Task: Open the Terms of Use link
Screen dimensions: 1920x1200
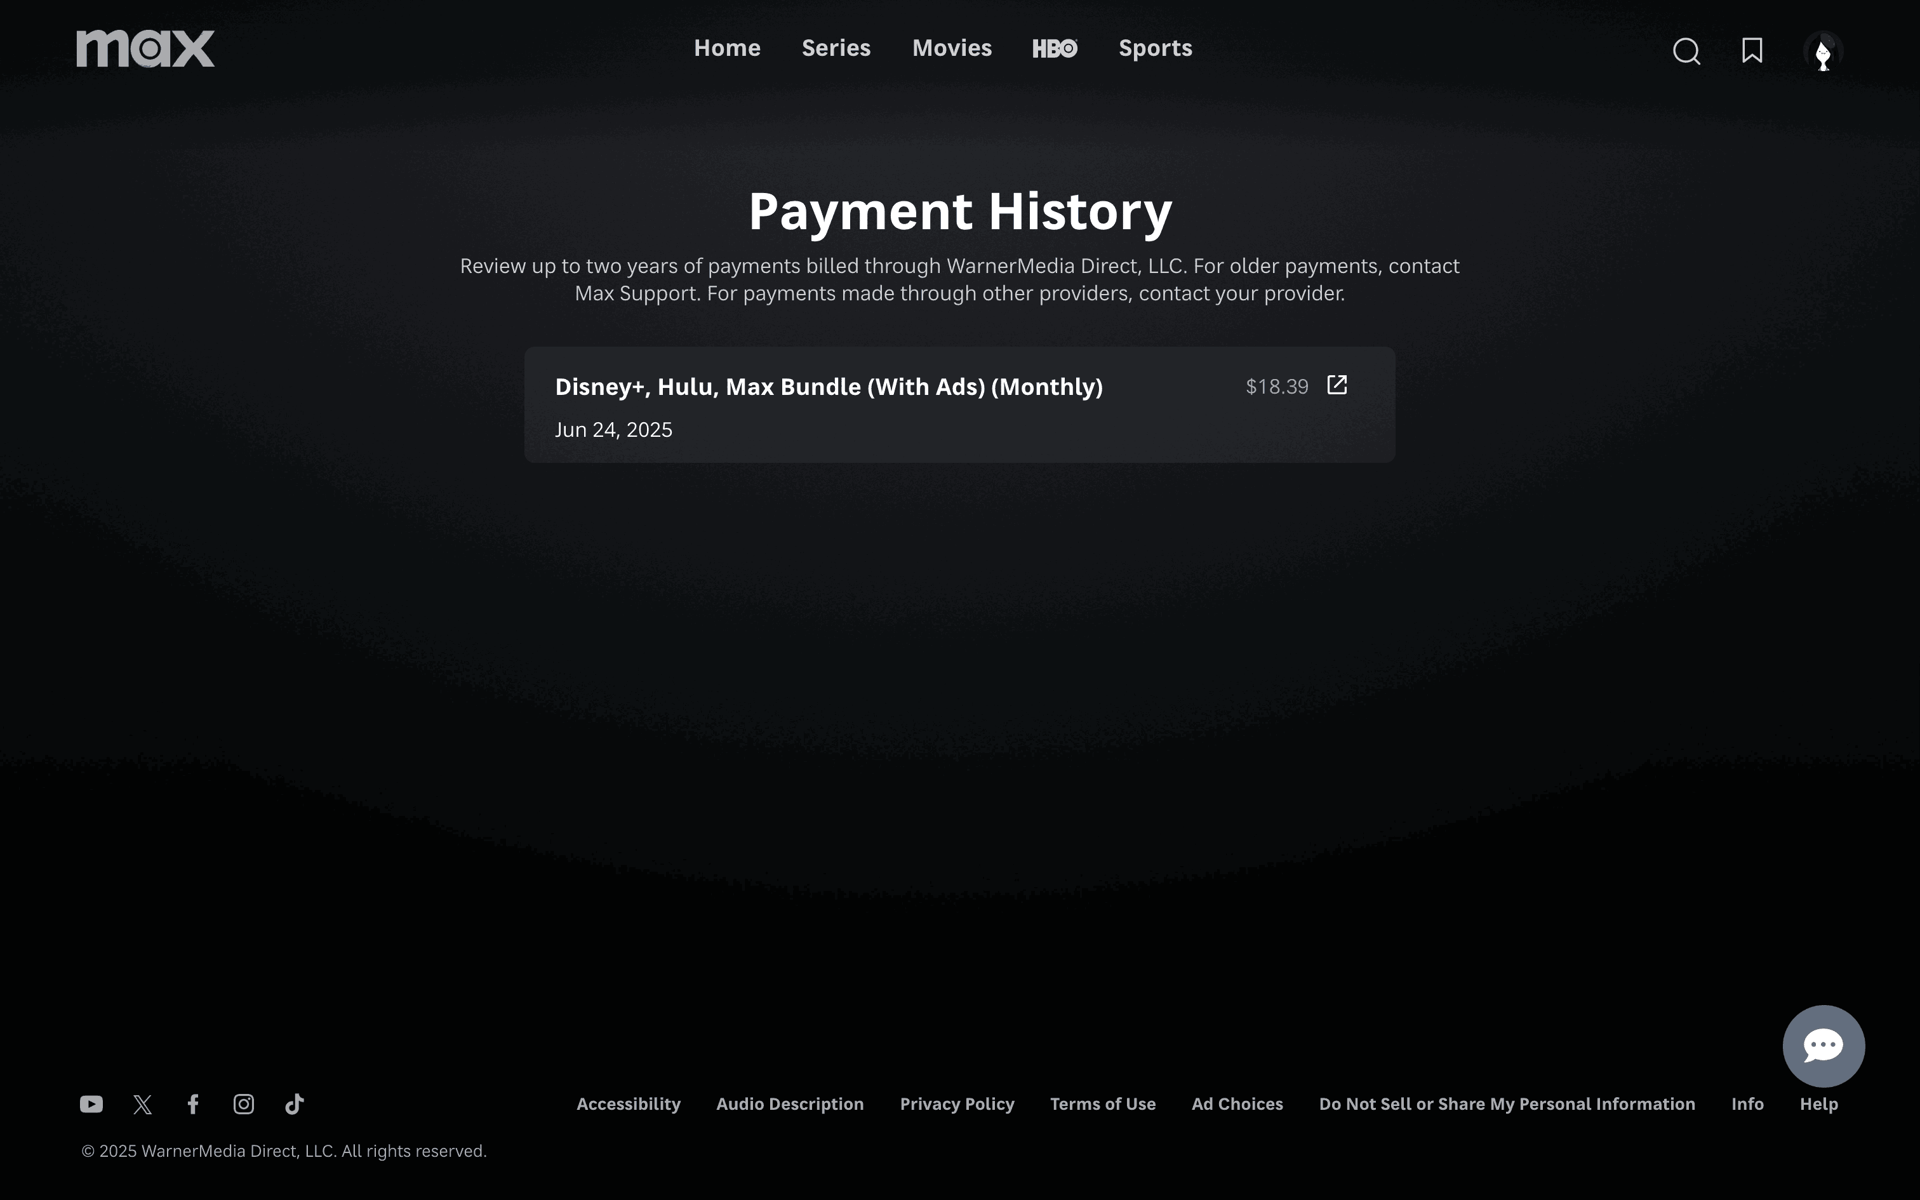Action: [1103, 1104]
